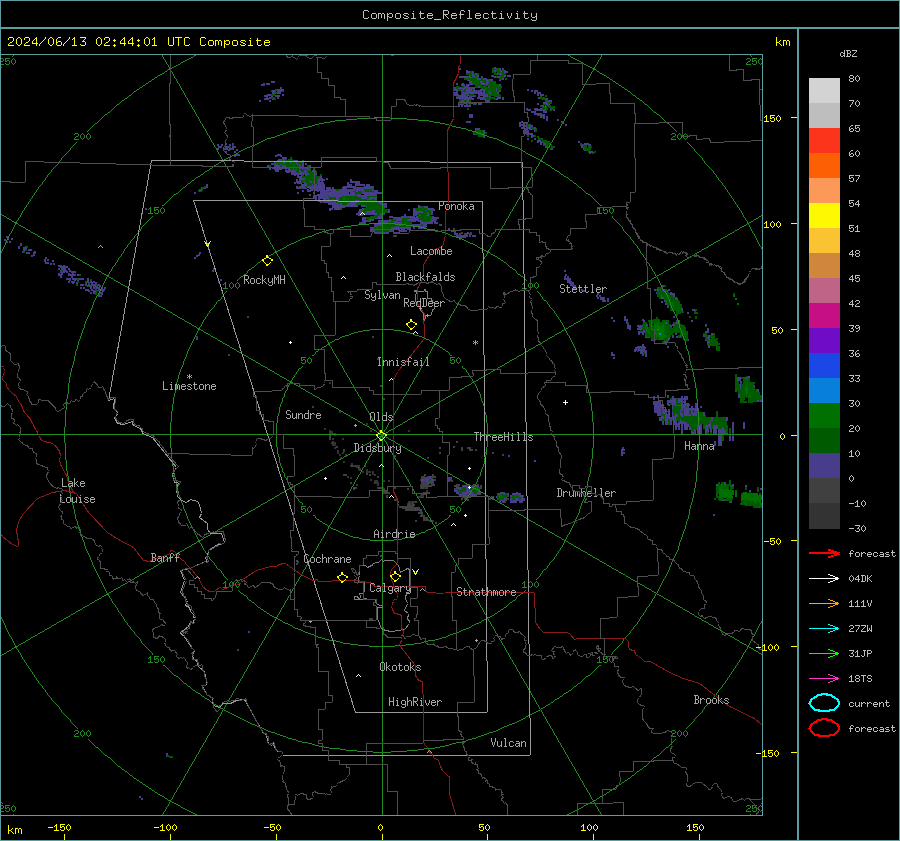Click the magenta 18TS arrow in the legend
The image size is (900, 841).
point(824,679)
